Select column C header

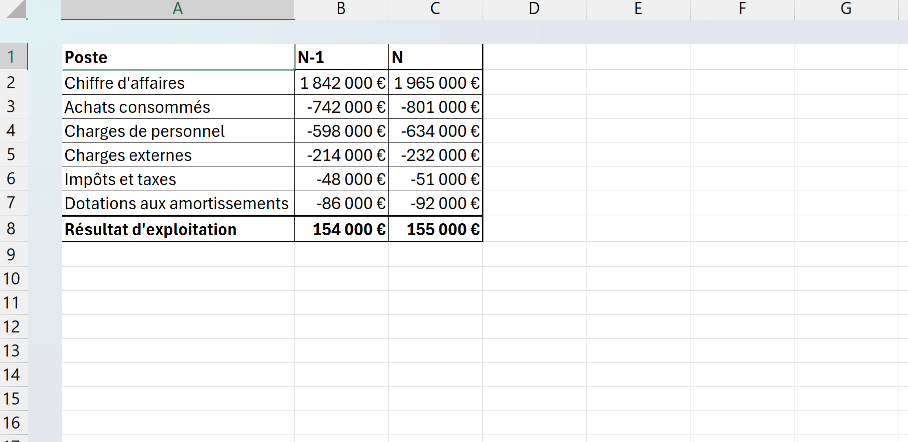point(435,9)
